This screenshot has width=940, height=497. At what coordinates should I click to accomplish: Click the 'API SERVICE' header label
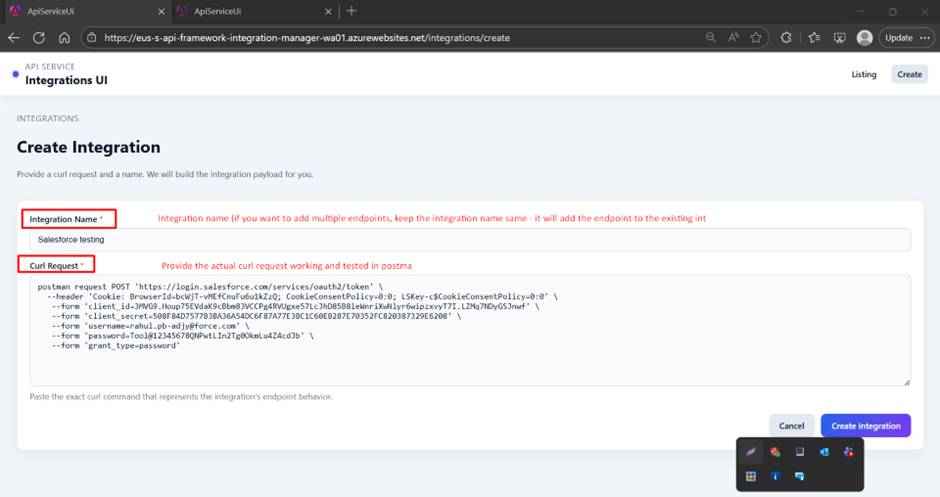pyautogui.click(x=50, y=67)
